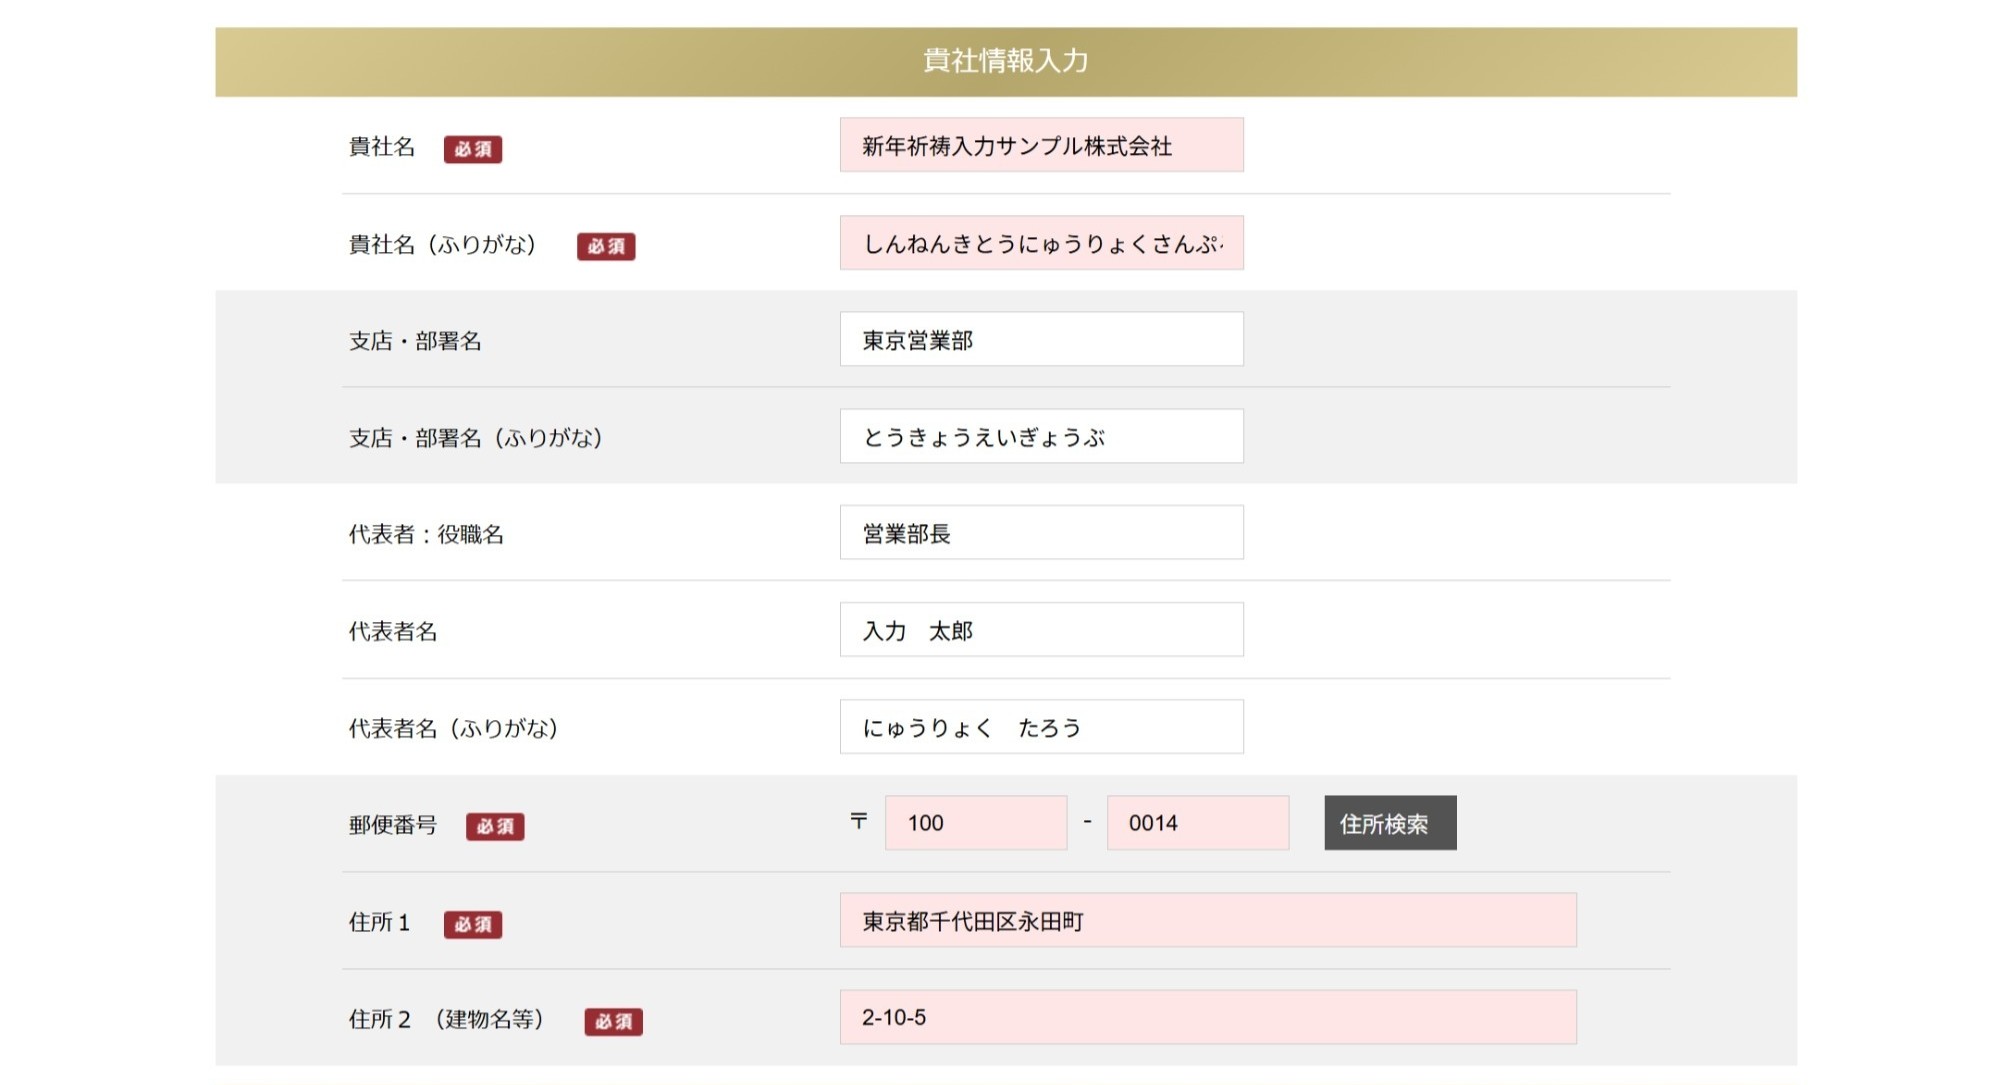Click the 支店・部署名 field showing 東京営業部

tap(1041, 339)
